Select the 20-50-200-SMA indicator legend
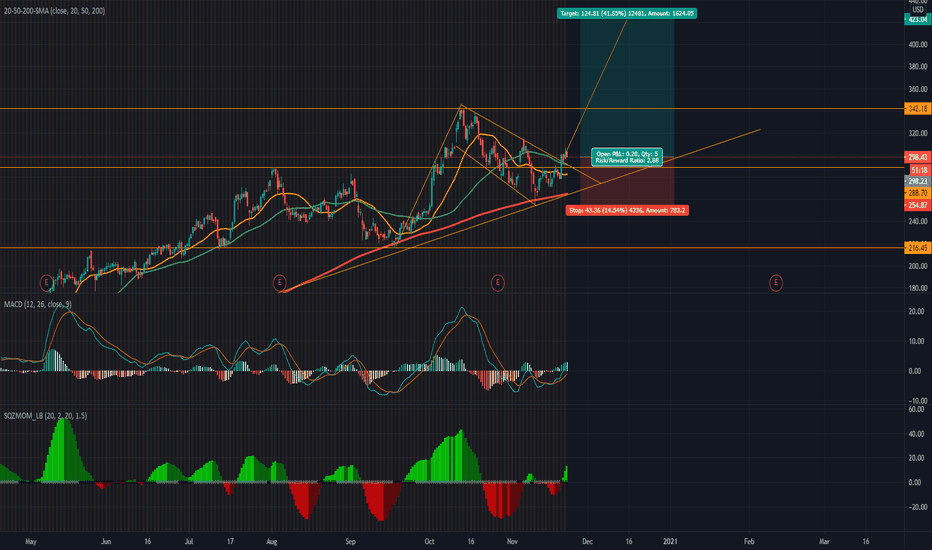The height and width of the screenshot is (550, 932). click(x=55, y=11)
